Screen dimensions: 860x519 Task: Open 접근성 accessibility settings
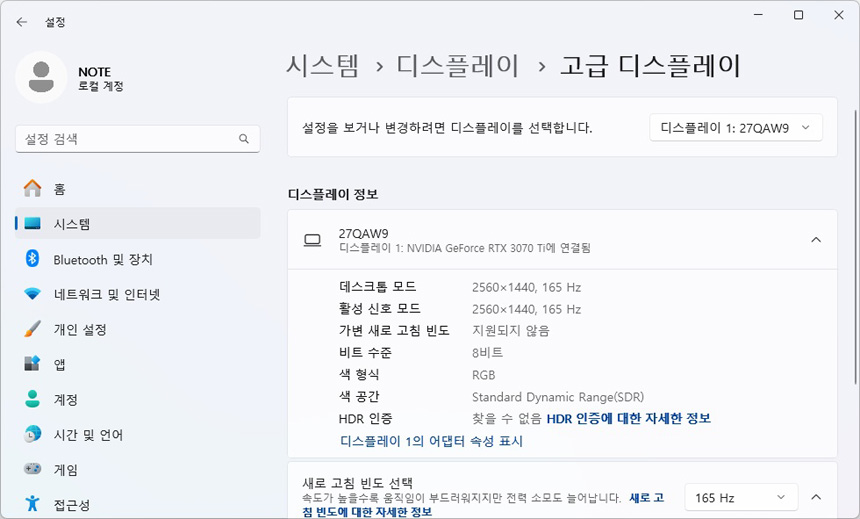[72, 505]
